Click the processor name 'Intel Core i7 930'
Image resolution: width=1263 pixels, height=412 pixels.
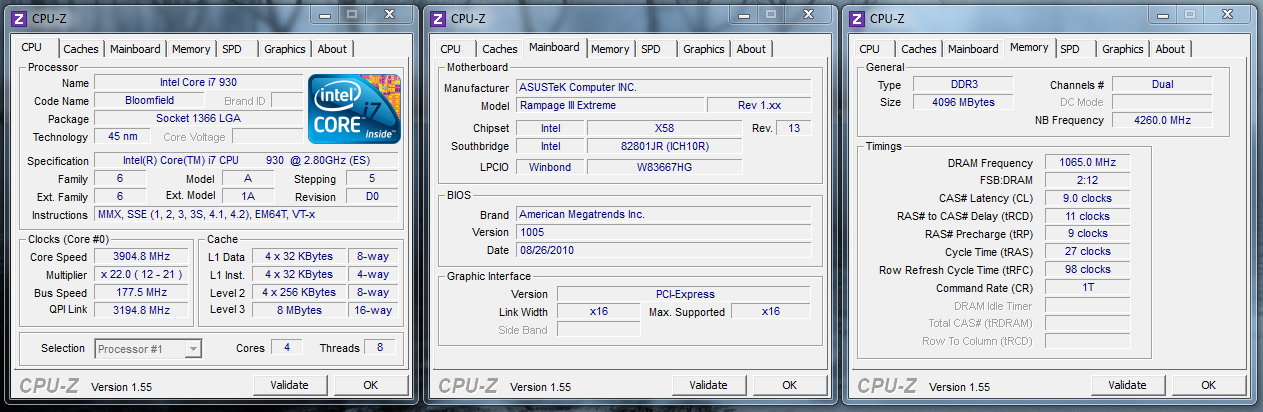click(x=198, y=83)
